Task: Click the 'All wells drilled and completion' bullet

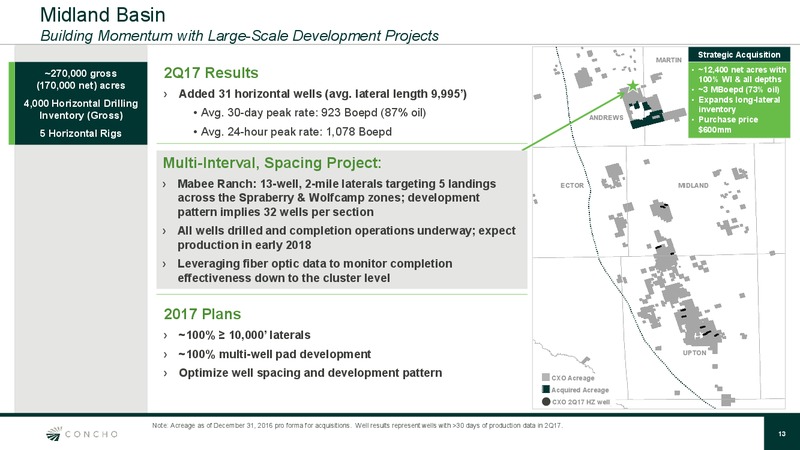Action: click(x=346, y=238)
